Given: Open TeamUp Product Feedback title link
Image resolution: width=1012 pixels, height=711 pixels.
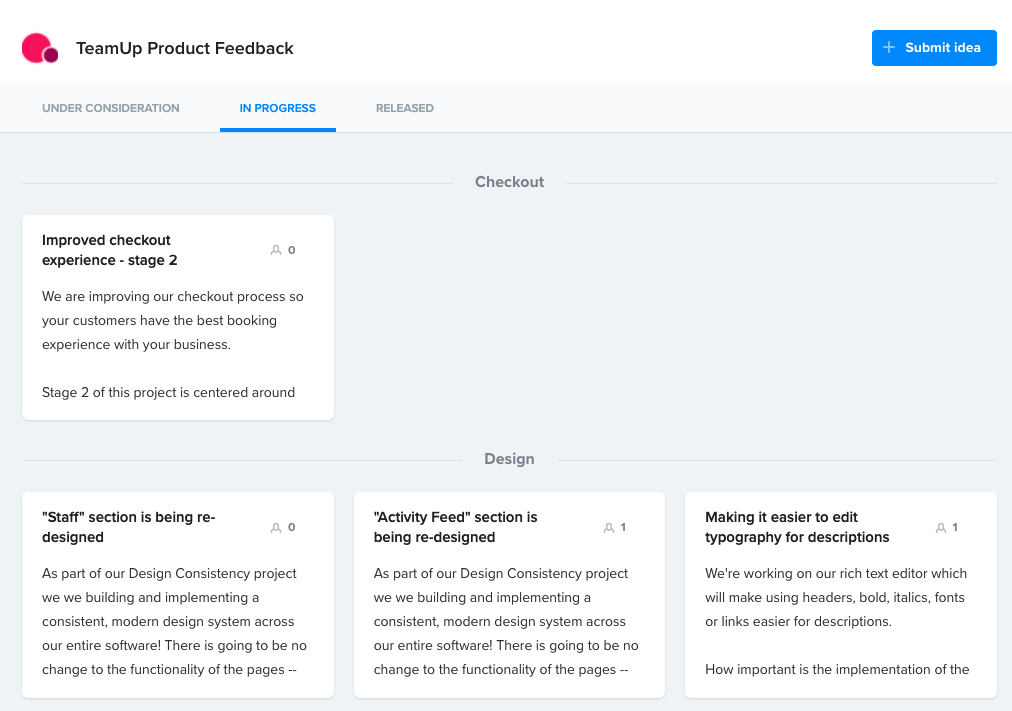Looking at the screenshot, I should tap(185, 48).
